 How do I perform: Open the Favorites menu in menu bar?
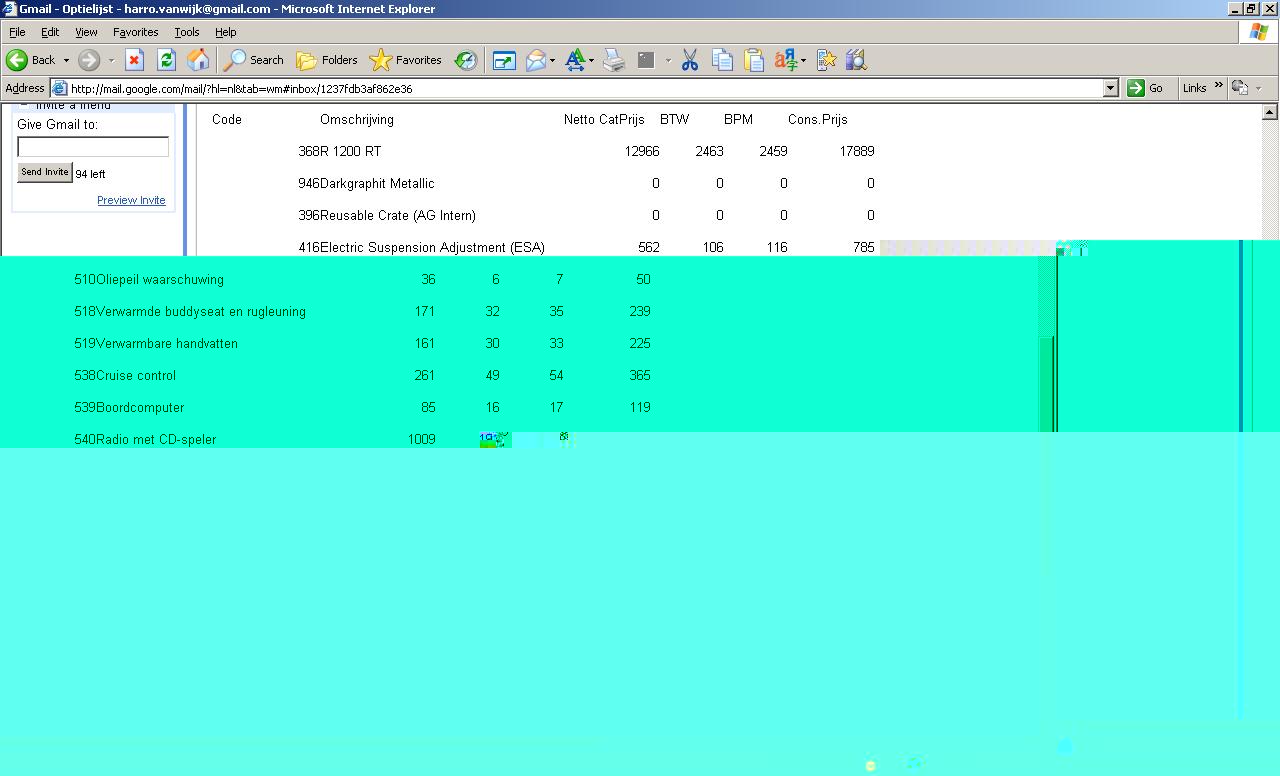click(x=135, y=32)
